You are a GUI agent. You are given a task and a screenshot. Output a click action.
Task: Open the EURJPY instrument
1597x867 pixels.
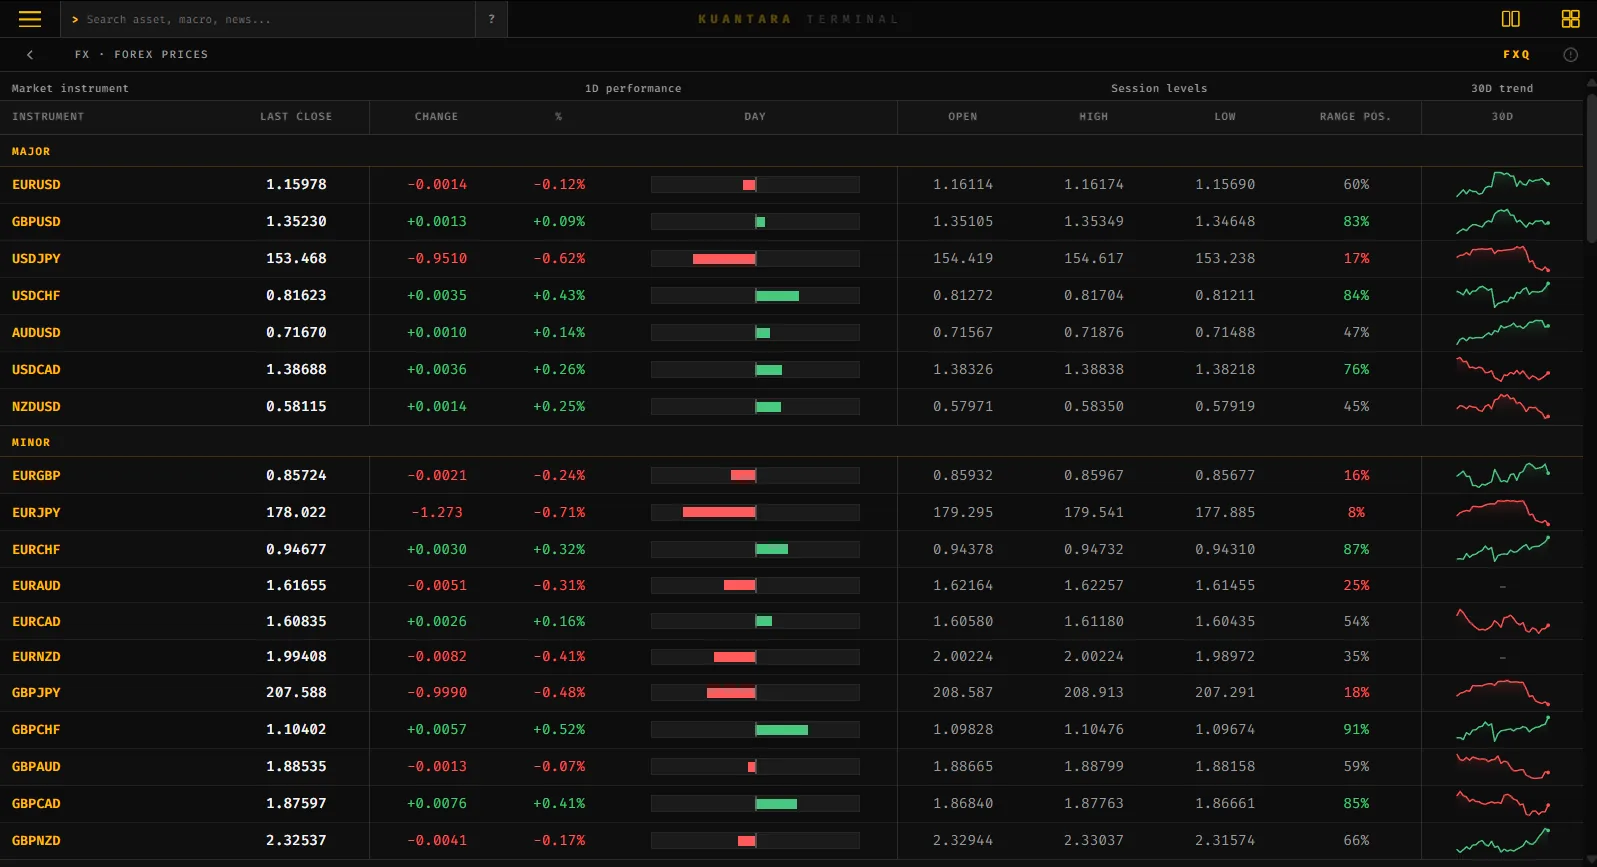[36, 513]
